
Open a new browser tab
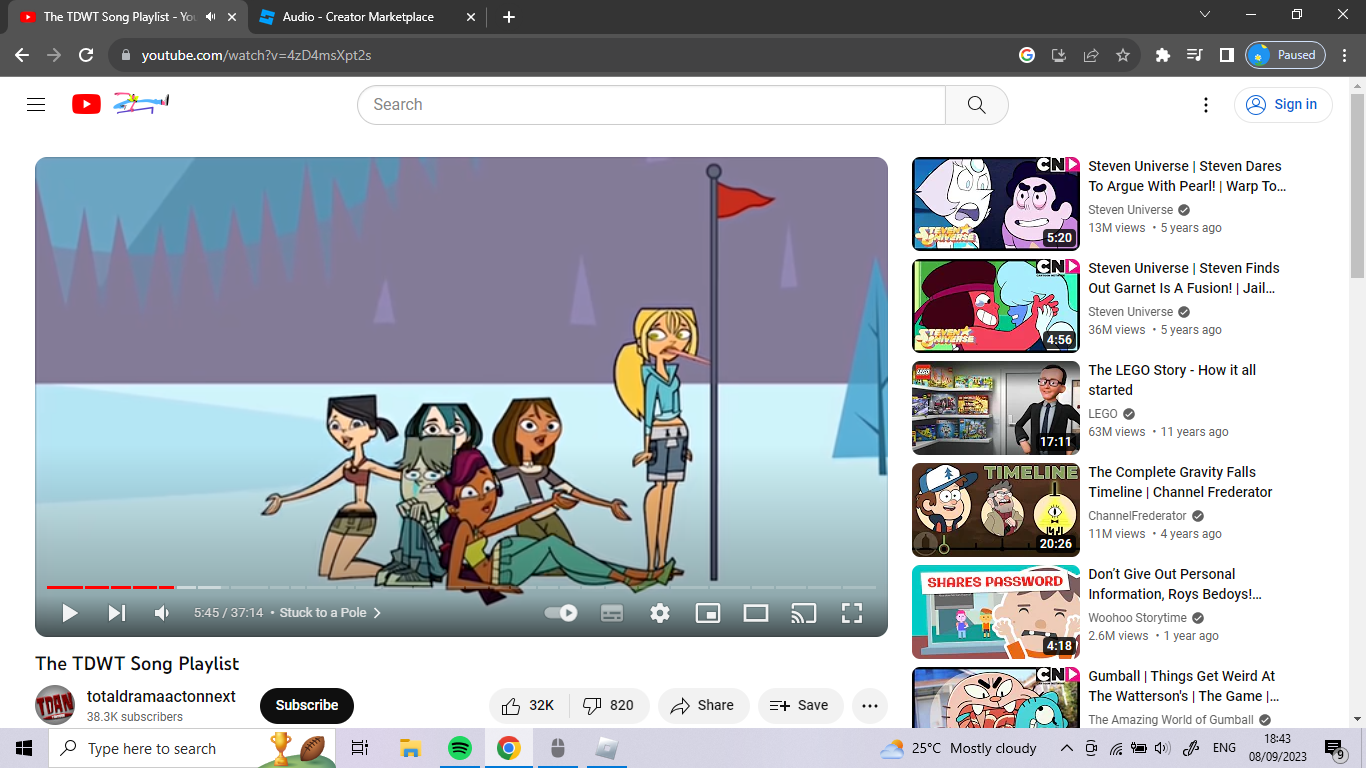point(509,17)
